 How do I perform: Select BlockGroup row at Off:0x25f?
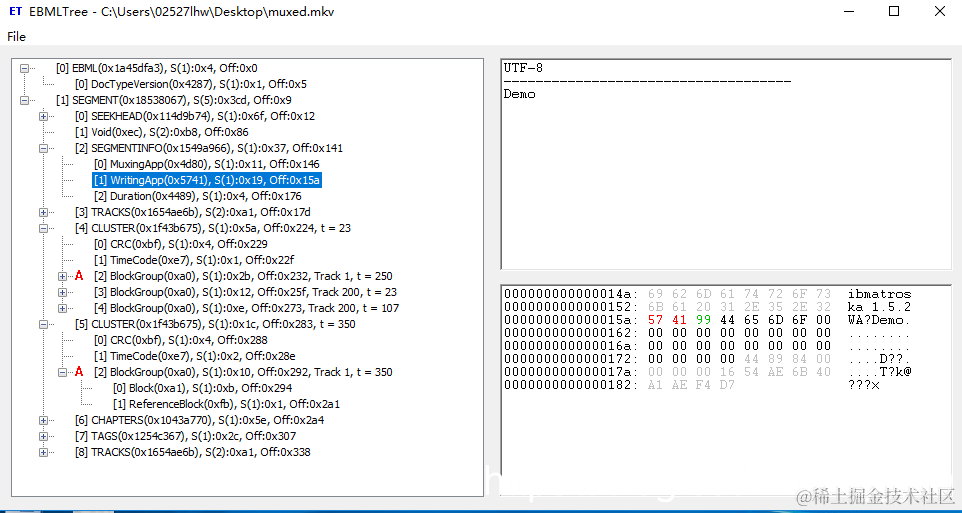pos(245,292)
